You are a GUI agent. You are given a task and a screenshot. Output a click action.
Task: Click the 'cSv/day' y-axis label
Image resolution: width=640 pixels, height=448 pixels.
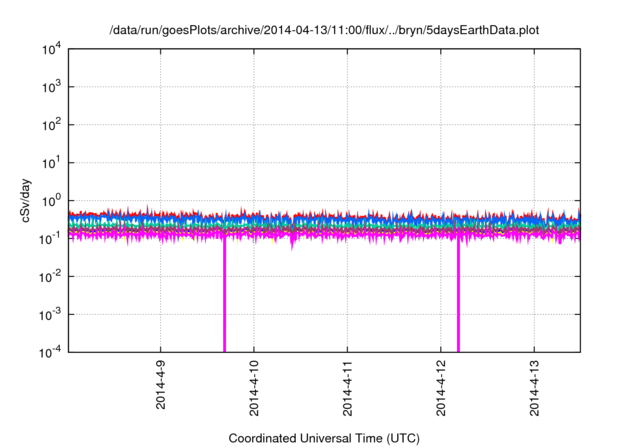[26, 200]
